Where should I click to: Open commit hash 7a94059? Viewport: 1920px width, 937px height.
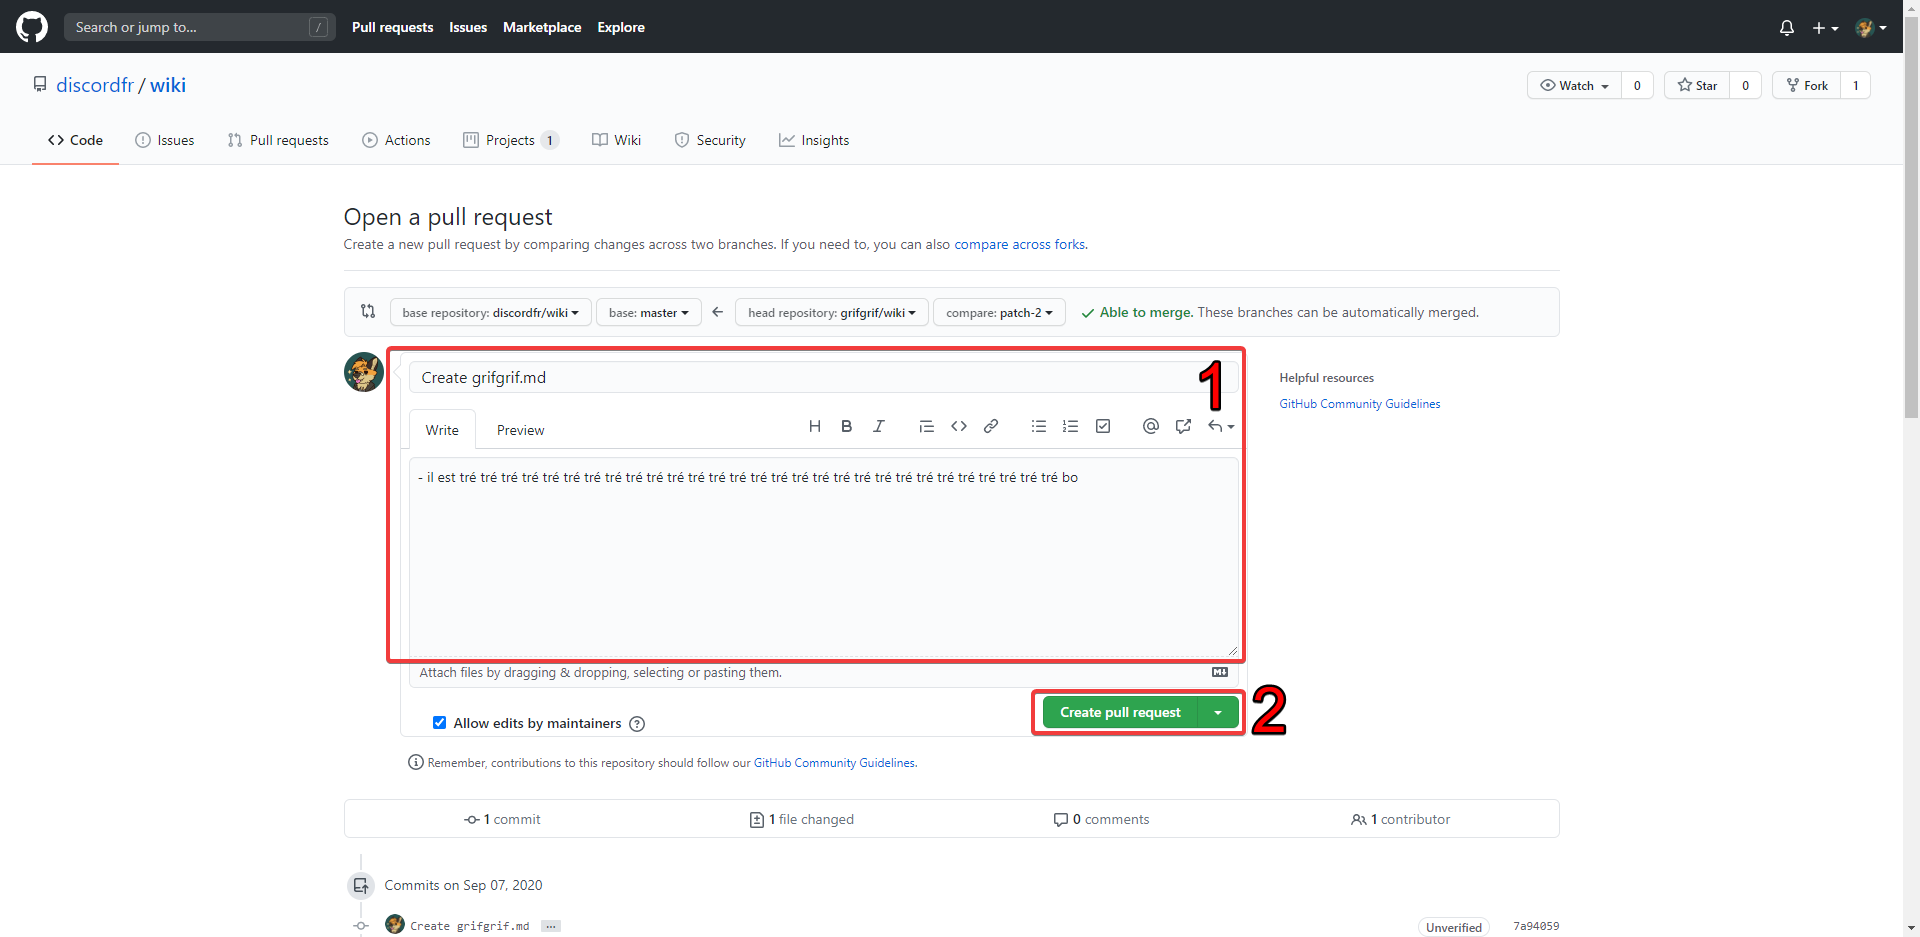tap(1536, 926)
